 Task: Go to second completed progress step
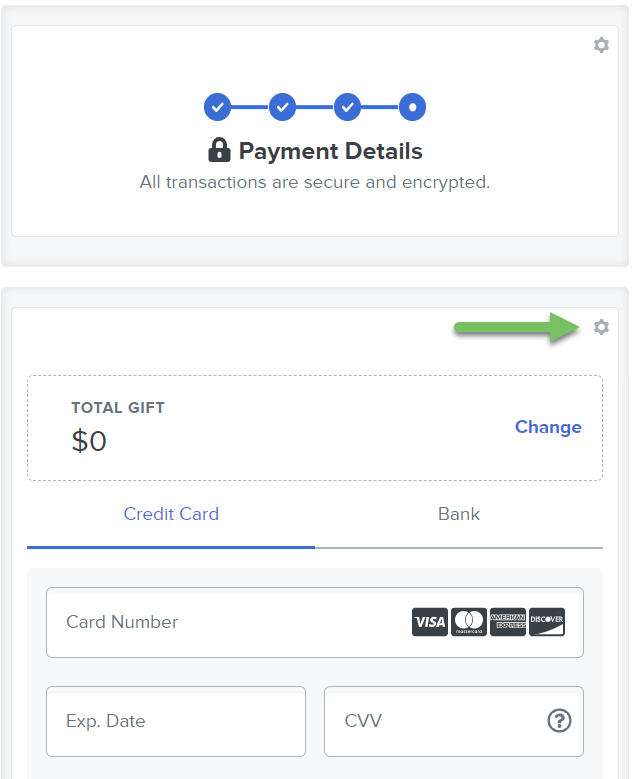tap(282, 107)
